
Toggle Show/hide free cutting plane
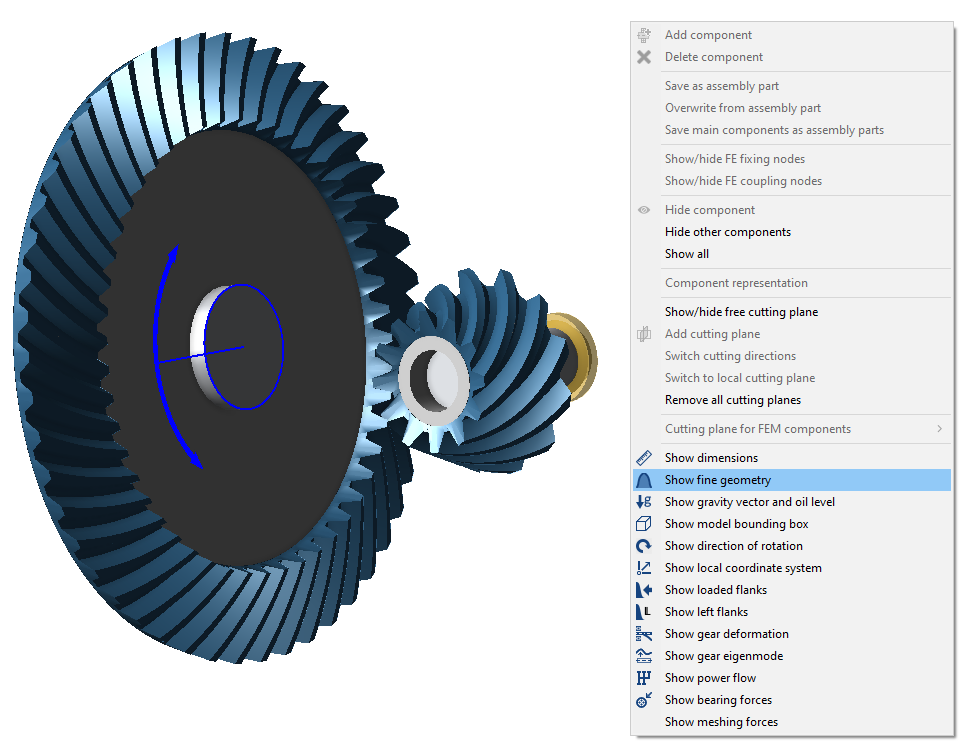pyautogui.click(x=741, y=312)
